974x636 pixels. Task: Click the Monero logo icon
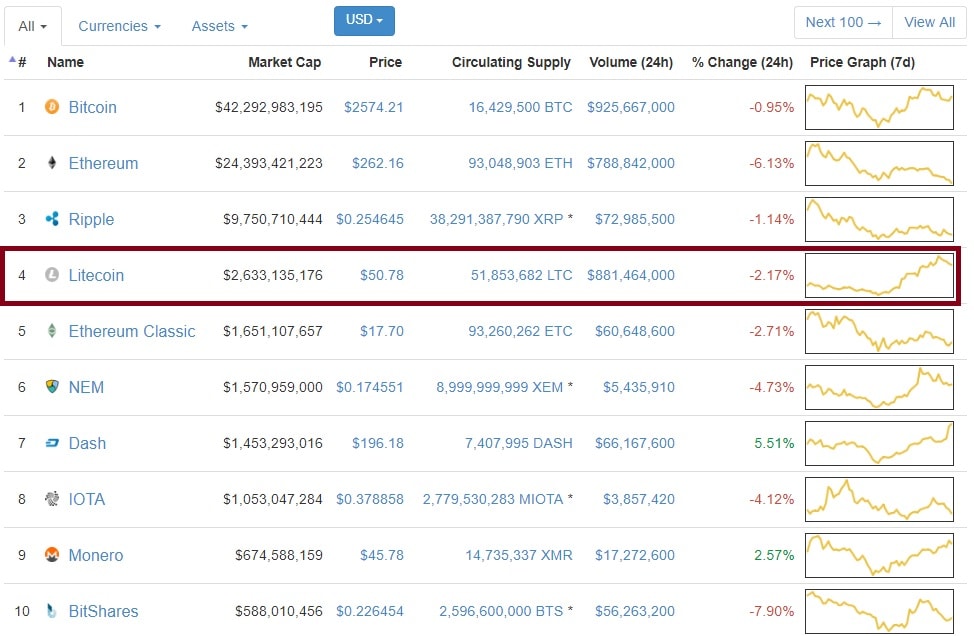pos(52,555)
